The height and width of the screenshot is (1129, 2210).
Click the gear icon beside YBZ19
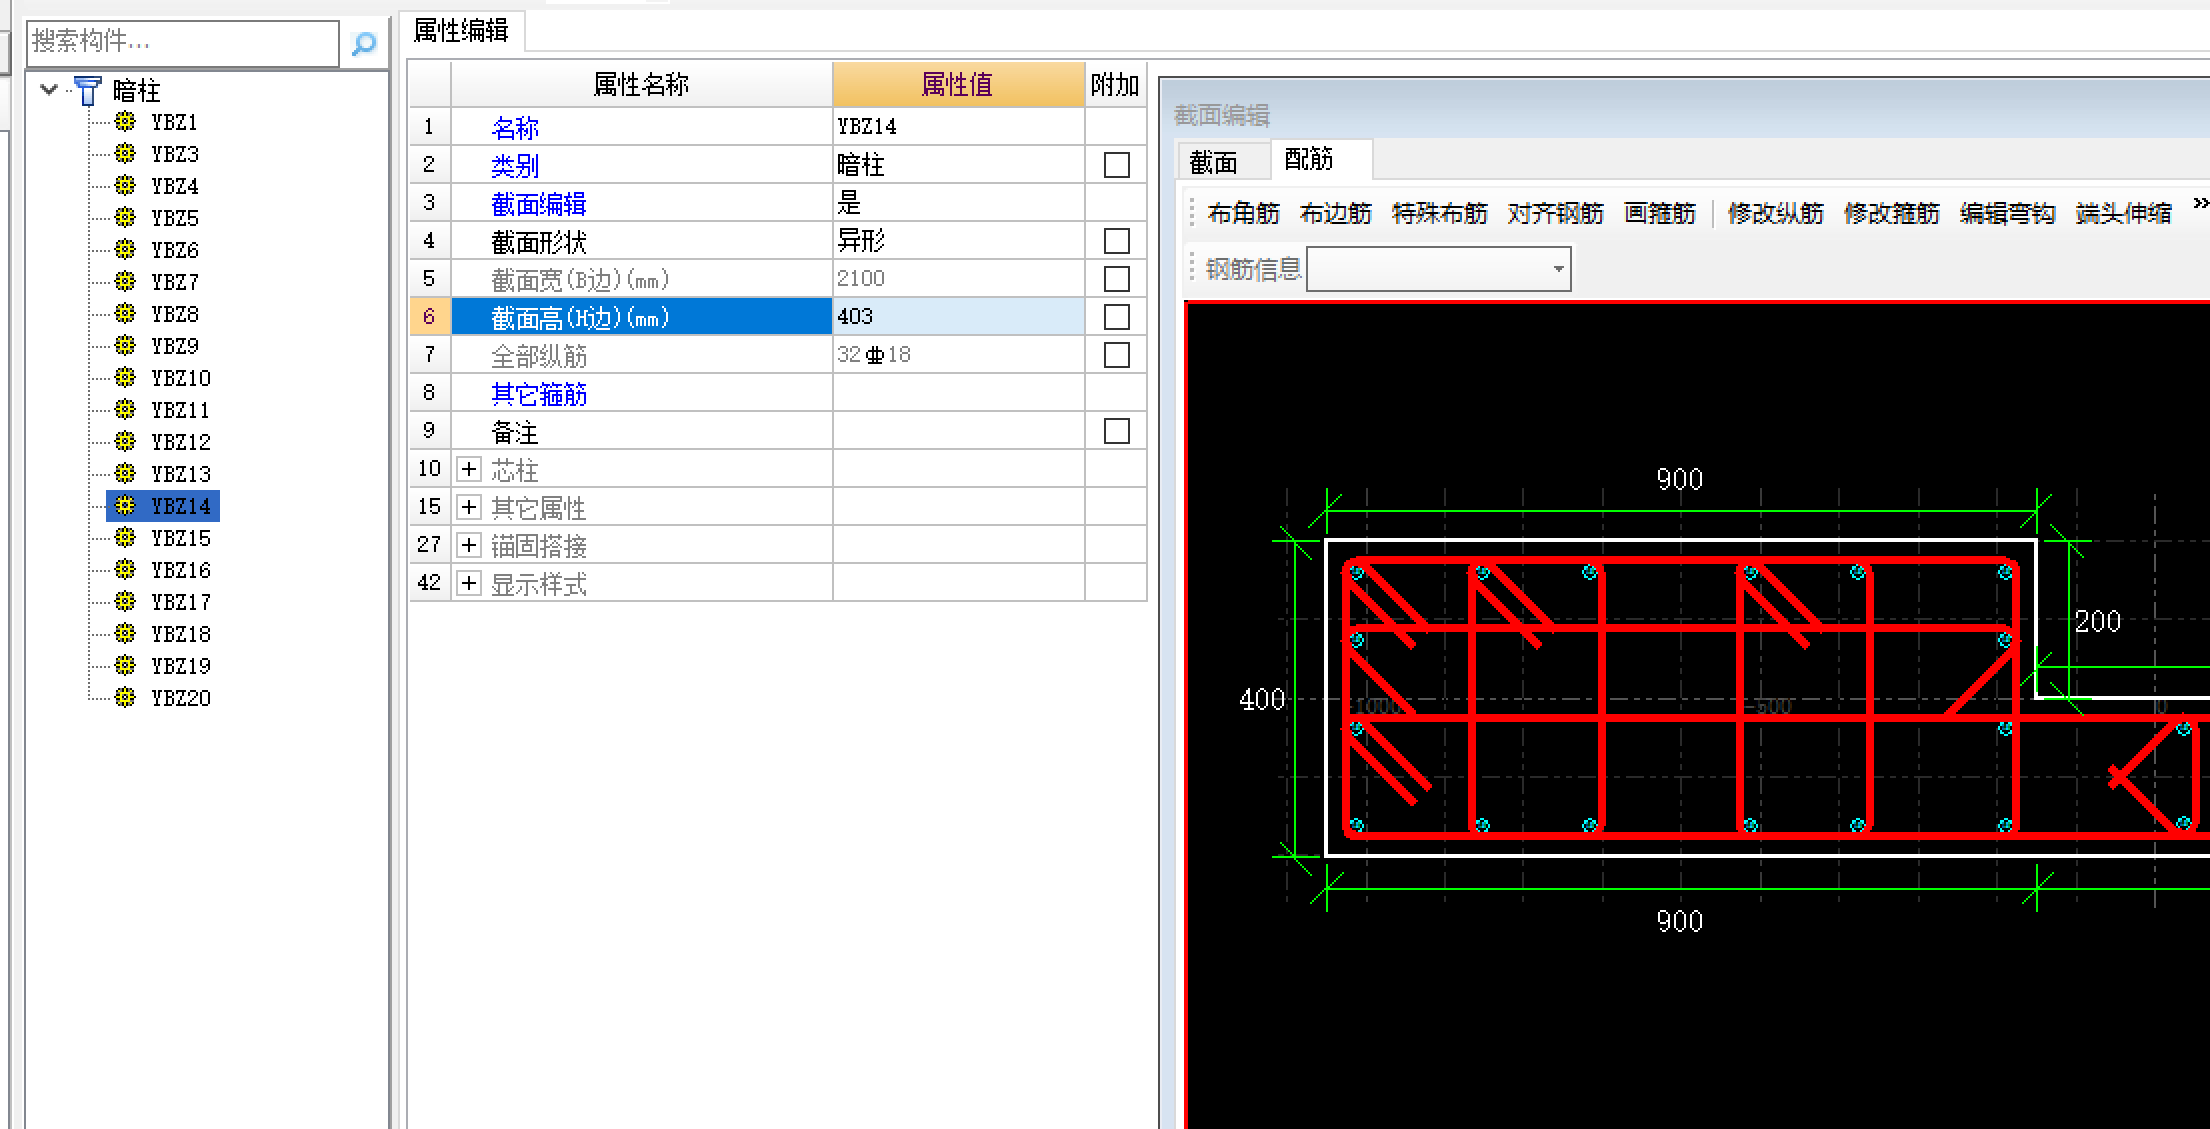click(125, 666)
